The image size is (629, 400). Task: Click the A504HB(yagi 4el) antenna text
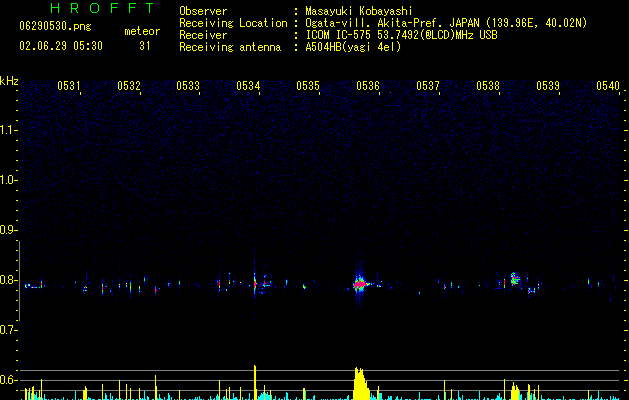click(353, 47)
